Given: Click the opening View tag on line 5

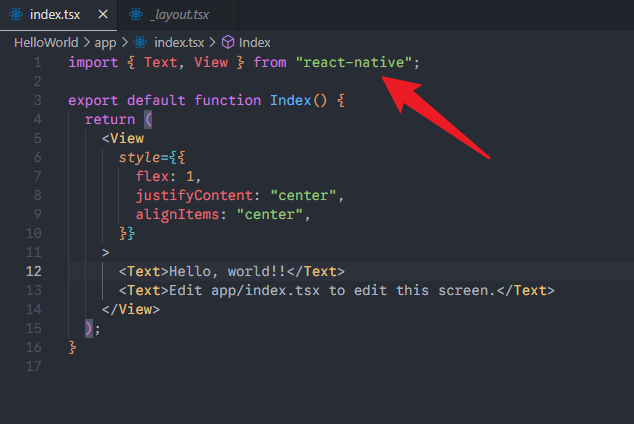Looking at the screenshot, I should [x=126, y=138].
